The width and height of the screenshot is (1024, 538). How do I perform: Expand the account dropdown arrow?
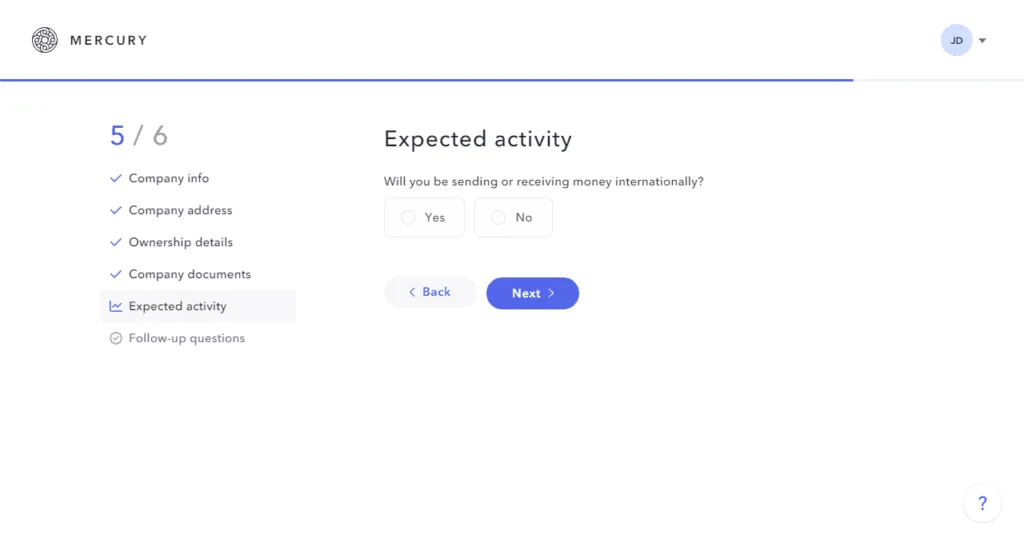tap(982, 41)
